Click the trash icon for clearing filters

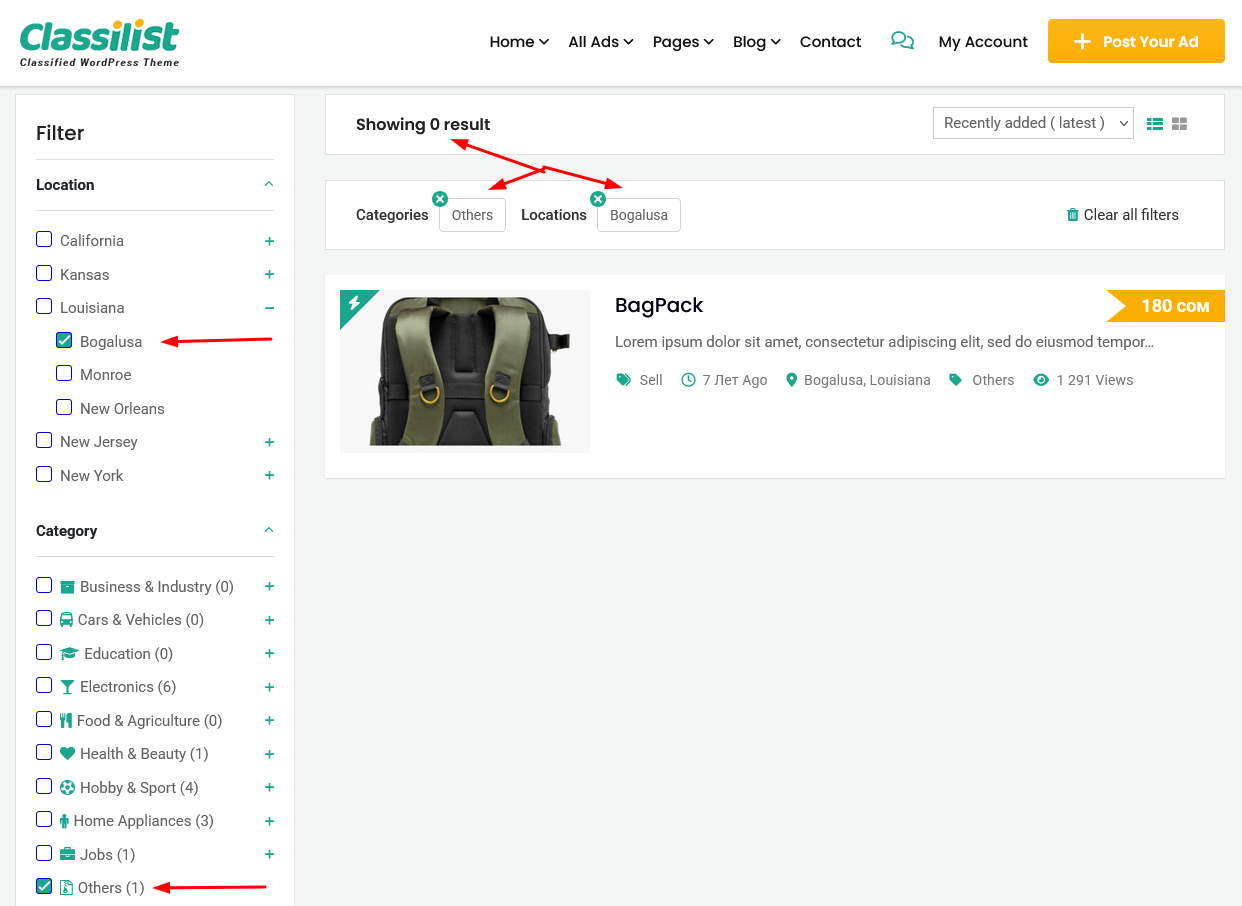coord(1073,215)
